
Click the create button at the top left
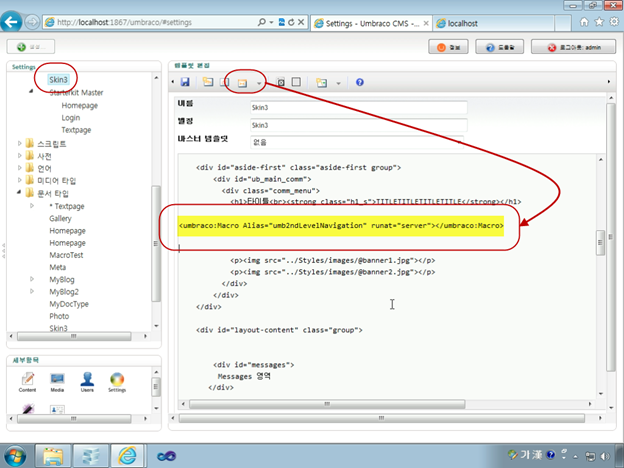[31, 47]
